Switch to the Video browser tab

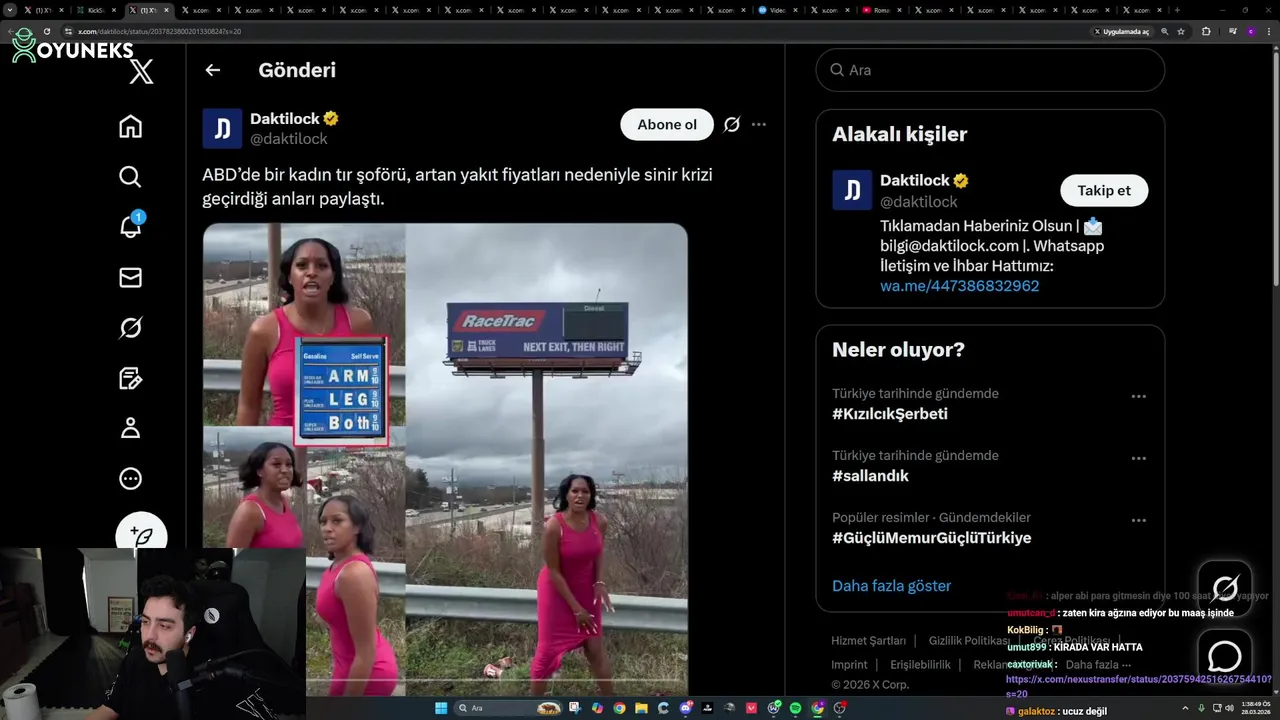(x=777, y=10)
